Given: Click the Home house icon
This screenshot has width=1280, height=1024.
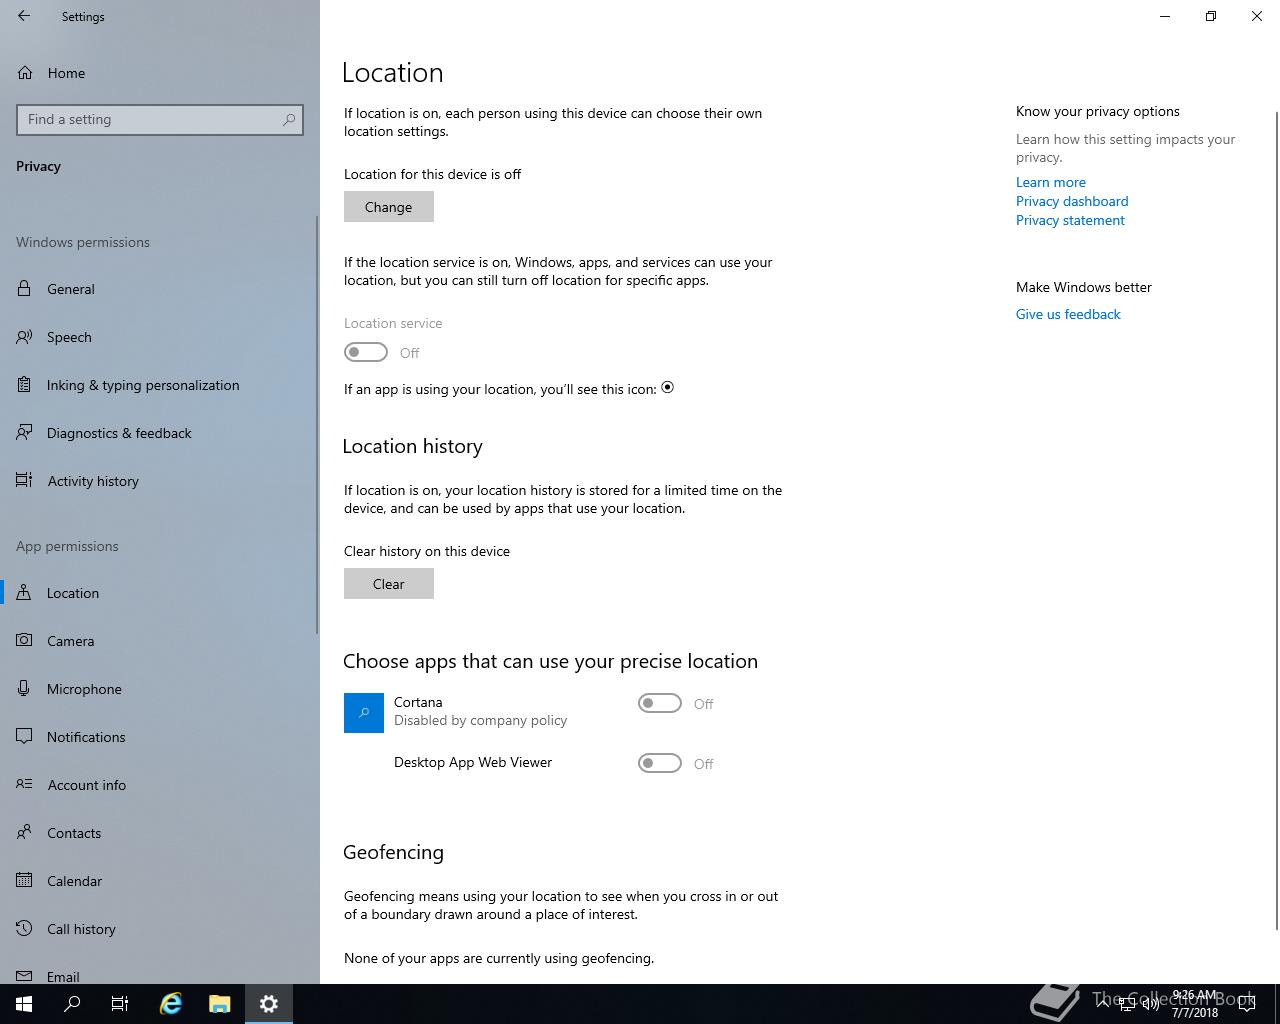Looking at the screenshot, I should tap(24, 73).
